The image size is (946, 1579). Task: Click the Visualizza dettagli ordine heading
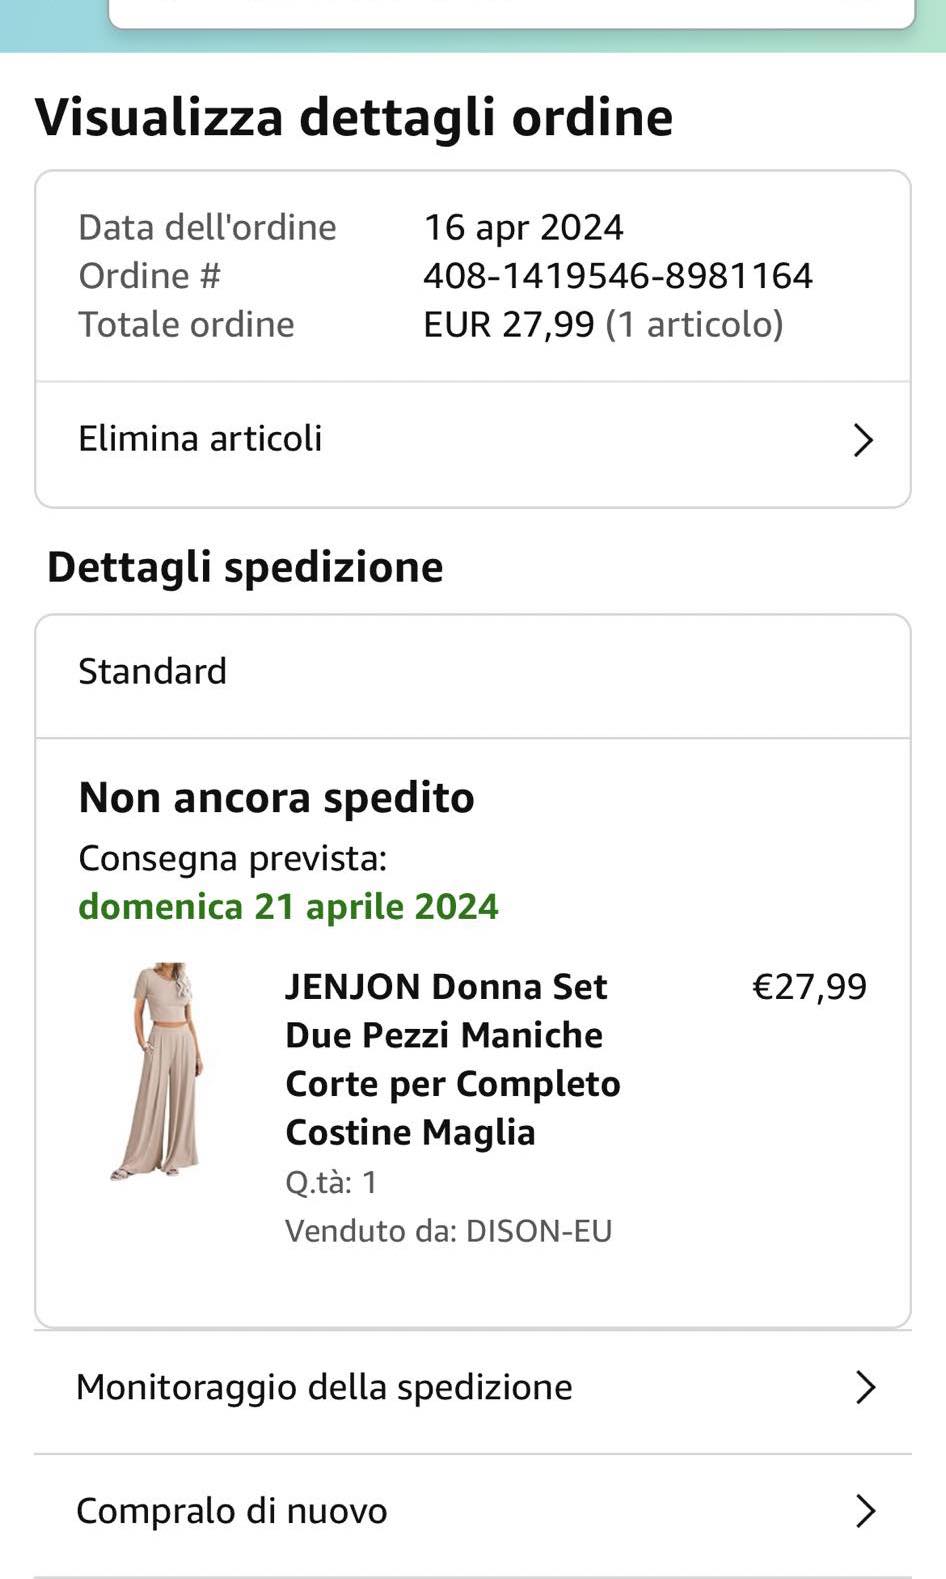354,117
